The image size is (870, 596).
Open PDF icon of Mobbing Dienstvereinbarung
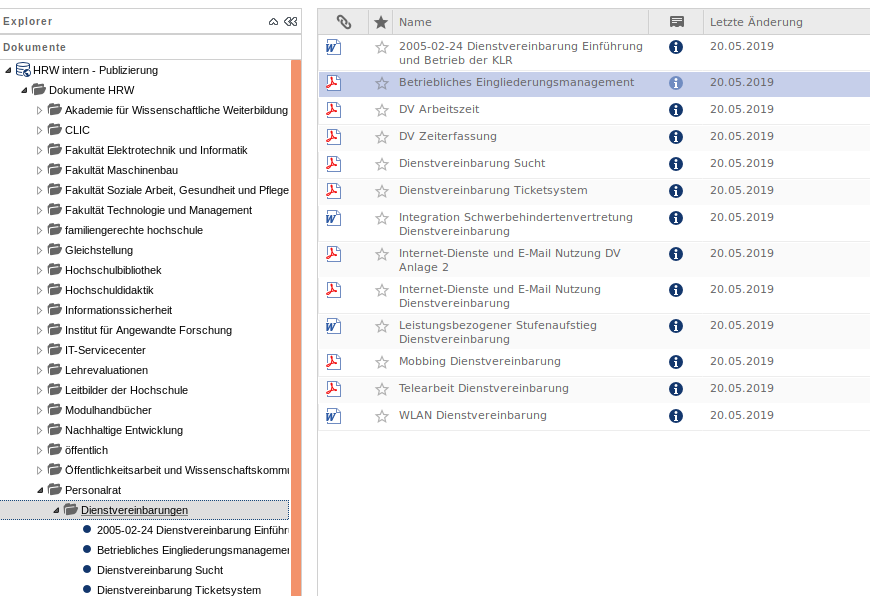pyautogui.click(x=333, y=362)
